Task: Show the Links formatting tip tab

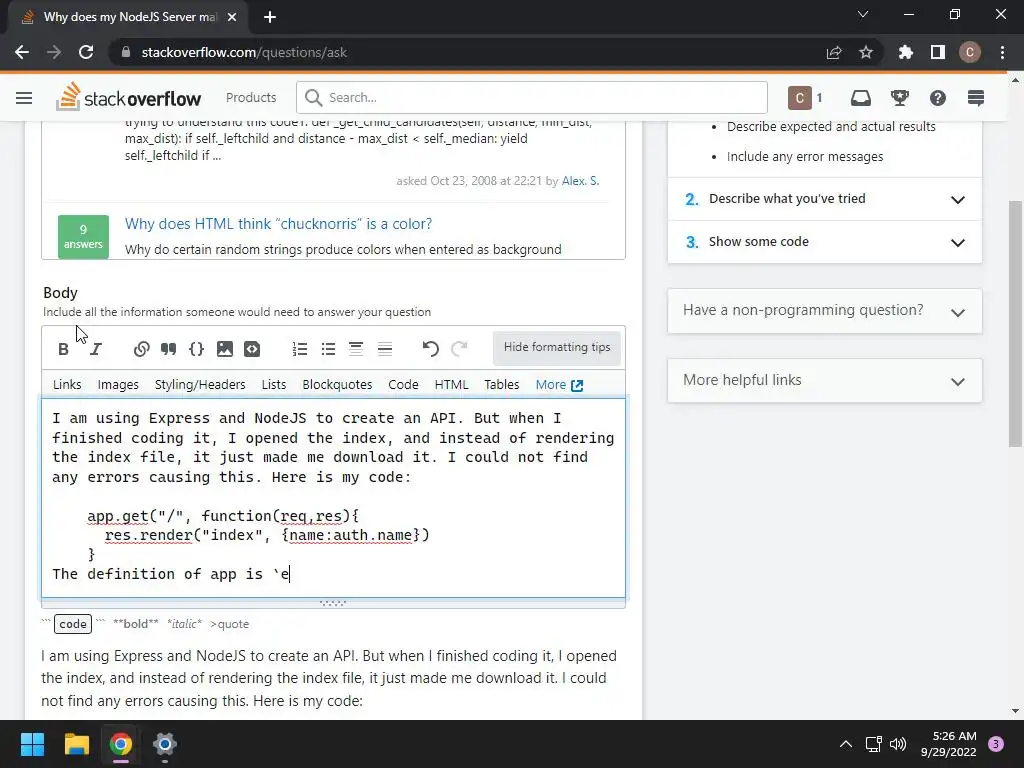Action: pos(67,385)
